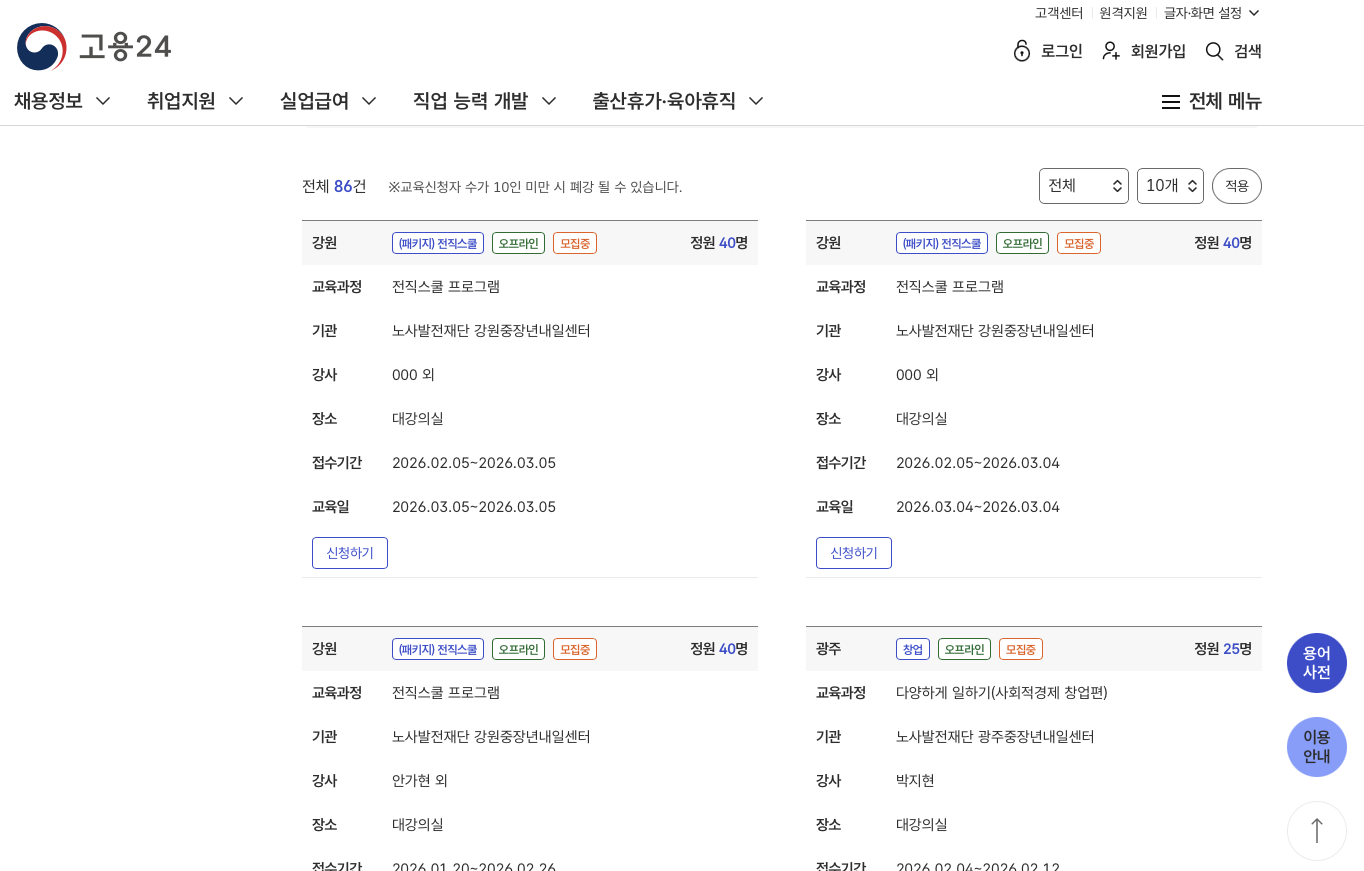This screenshot has width=1364, height=871.
Task: Open the 채용정보 menu
Action: coord(51,101)
